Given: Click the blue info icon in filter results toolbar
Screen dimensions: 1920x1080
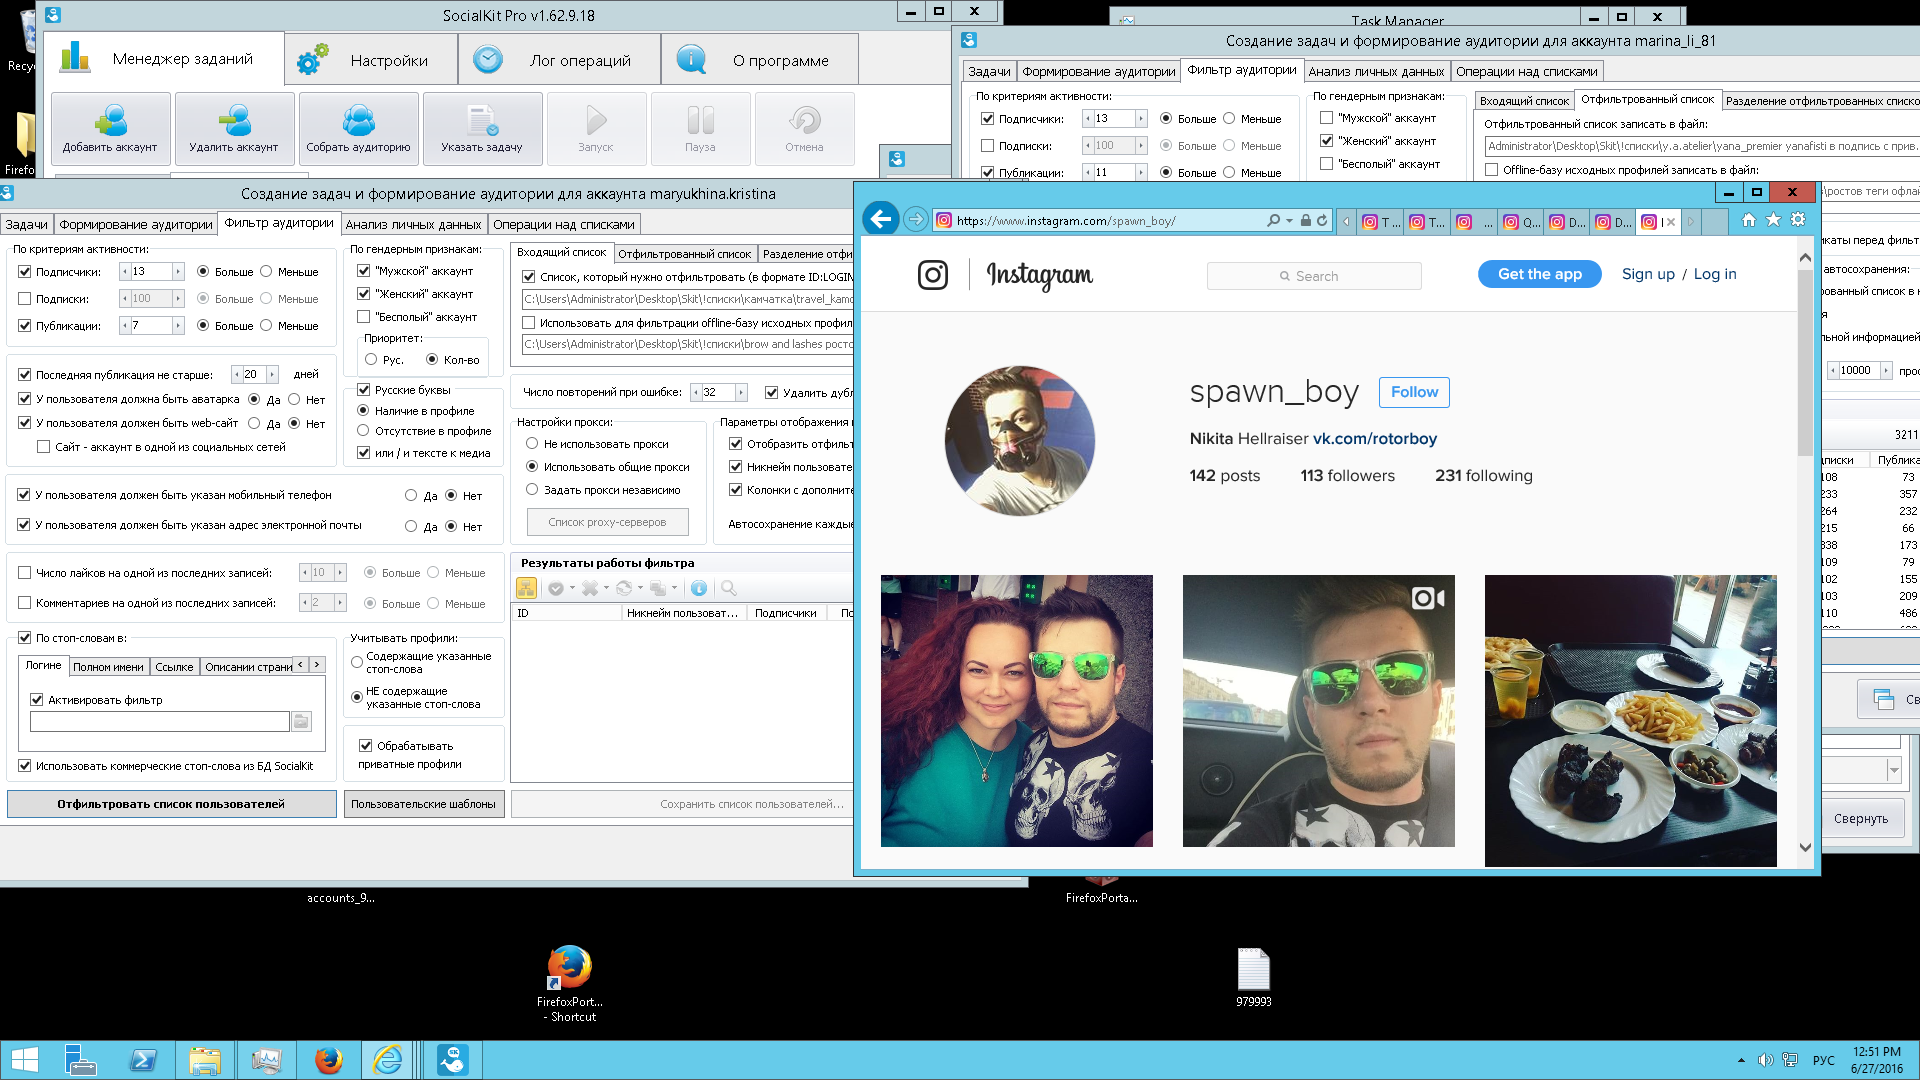Looking at the screenshot, I should pos(699,588).
